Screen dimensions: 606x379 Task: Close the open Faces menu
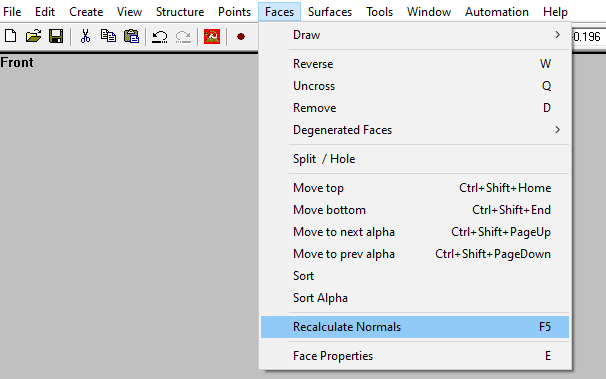pyautogui.click(x=279, y=12)
